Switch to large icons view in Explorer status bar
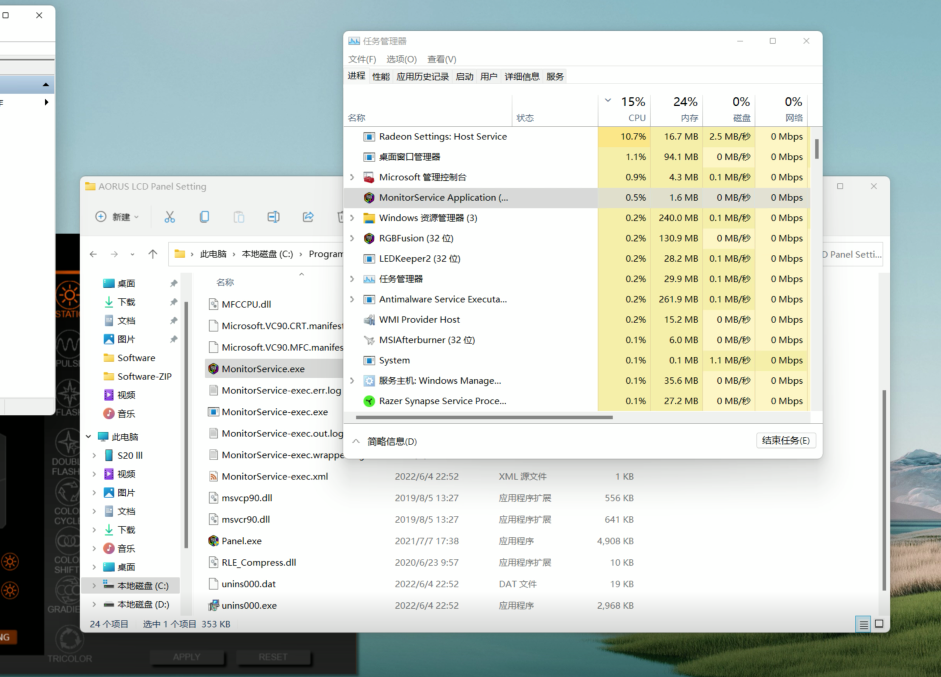 [x=878, y=624]
